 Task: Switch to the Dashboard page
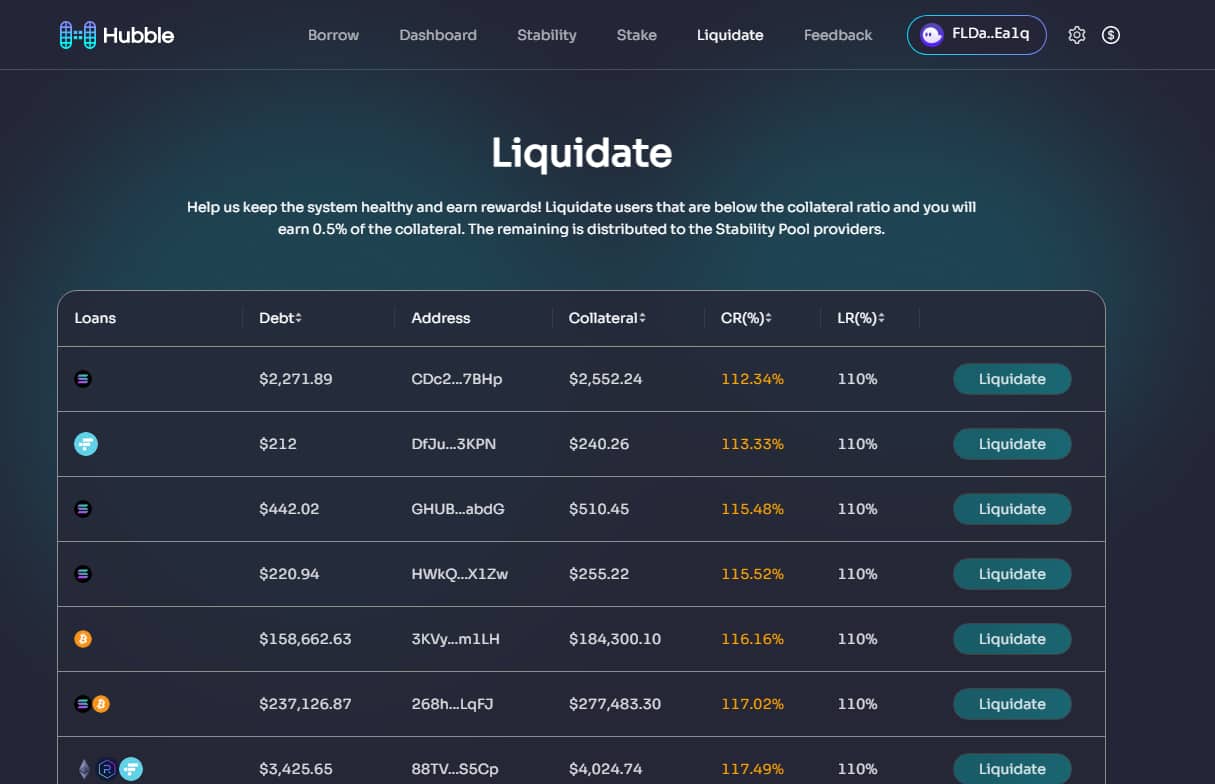click(x=438, y=34)
